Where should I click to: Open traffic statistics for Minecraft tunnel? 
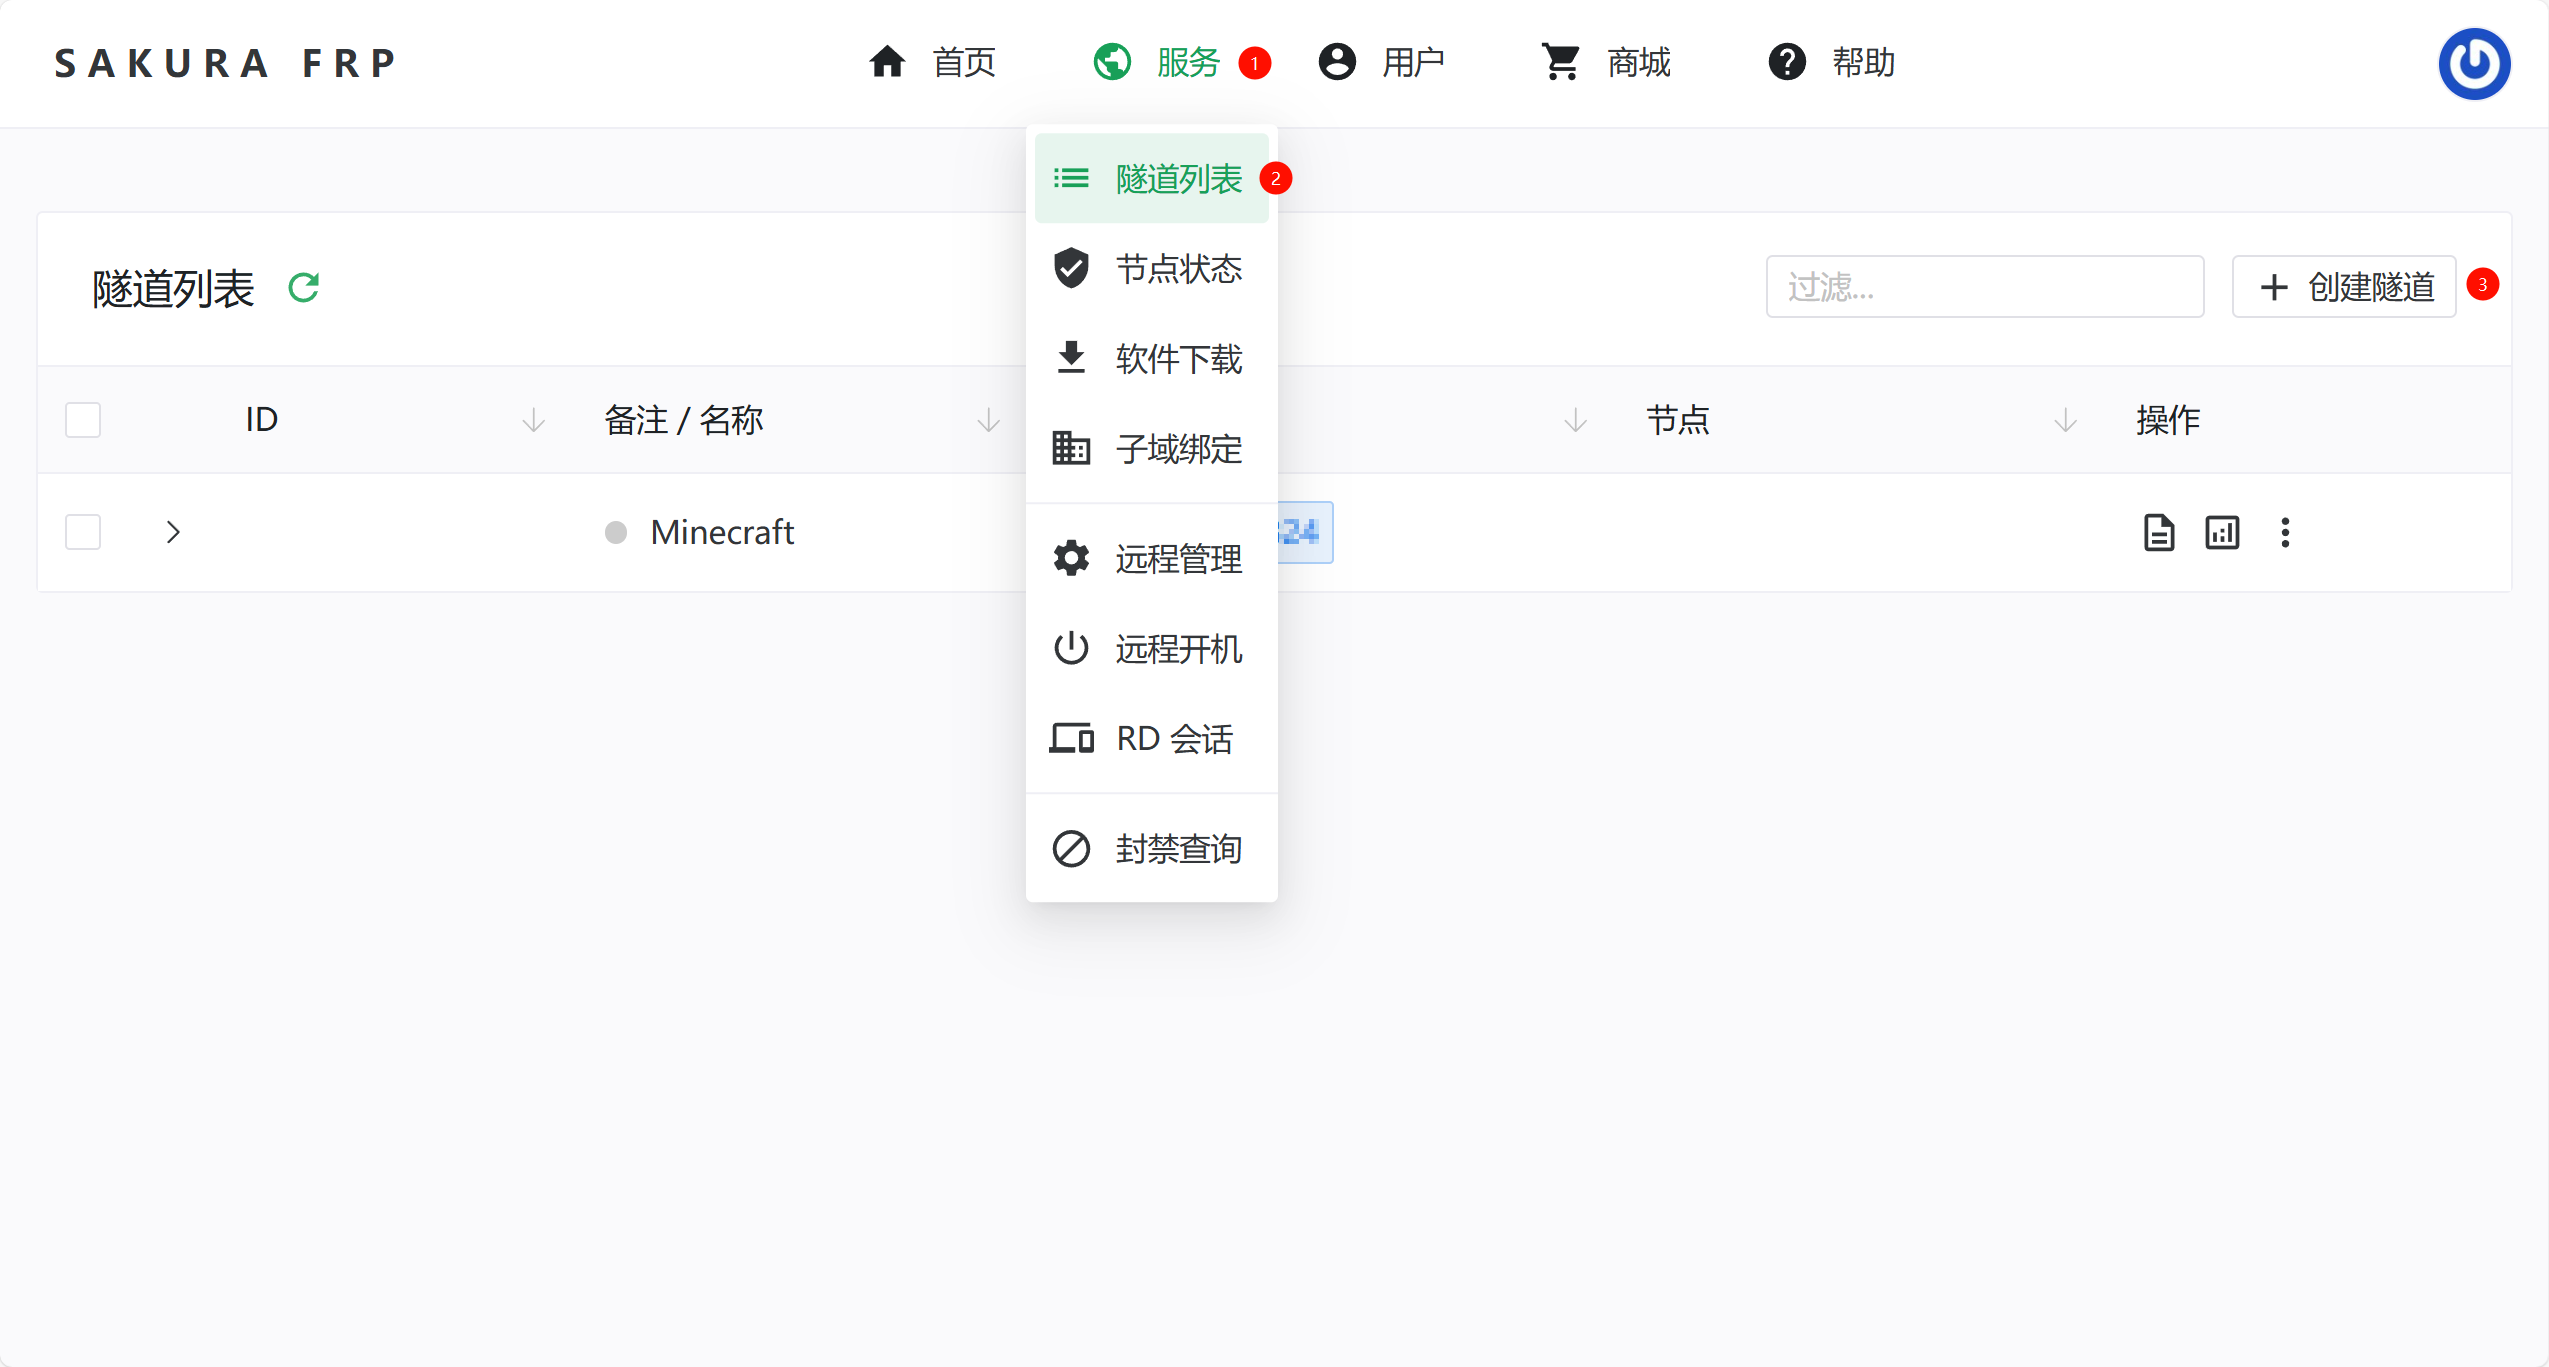[x=2221, y=532]
